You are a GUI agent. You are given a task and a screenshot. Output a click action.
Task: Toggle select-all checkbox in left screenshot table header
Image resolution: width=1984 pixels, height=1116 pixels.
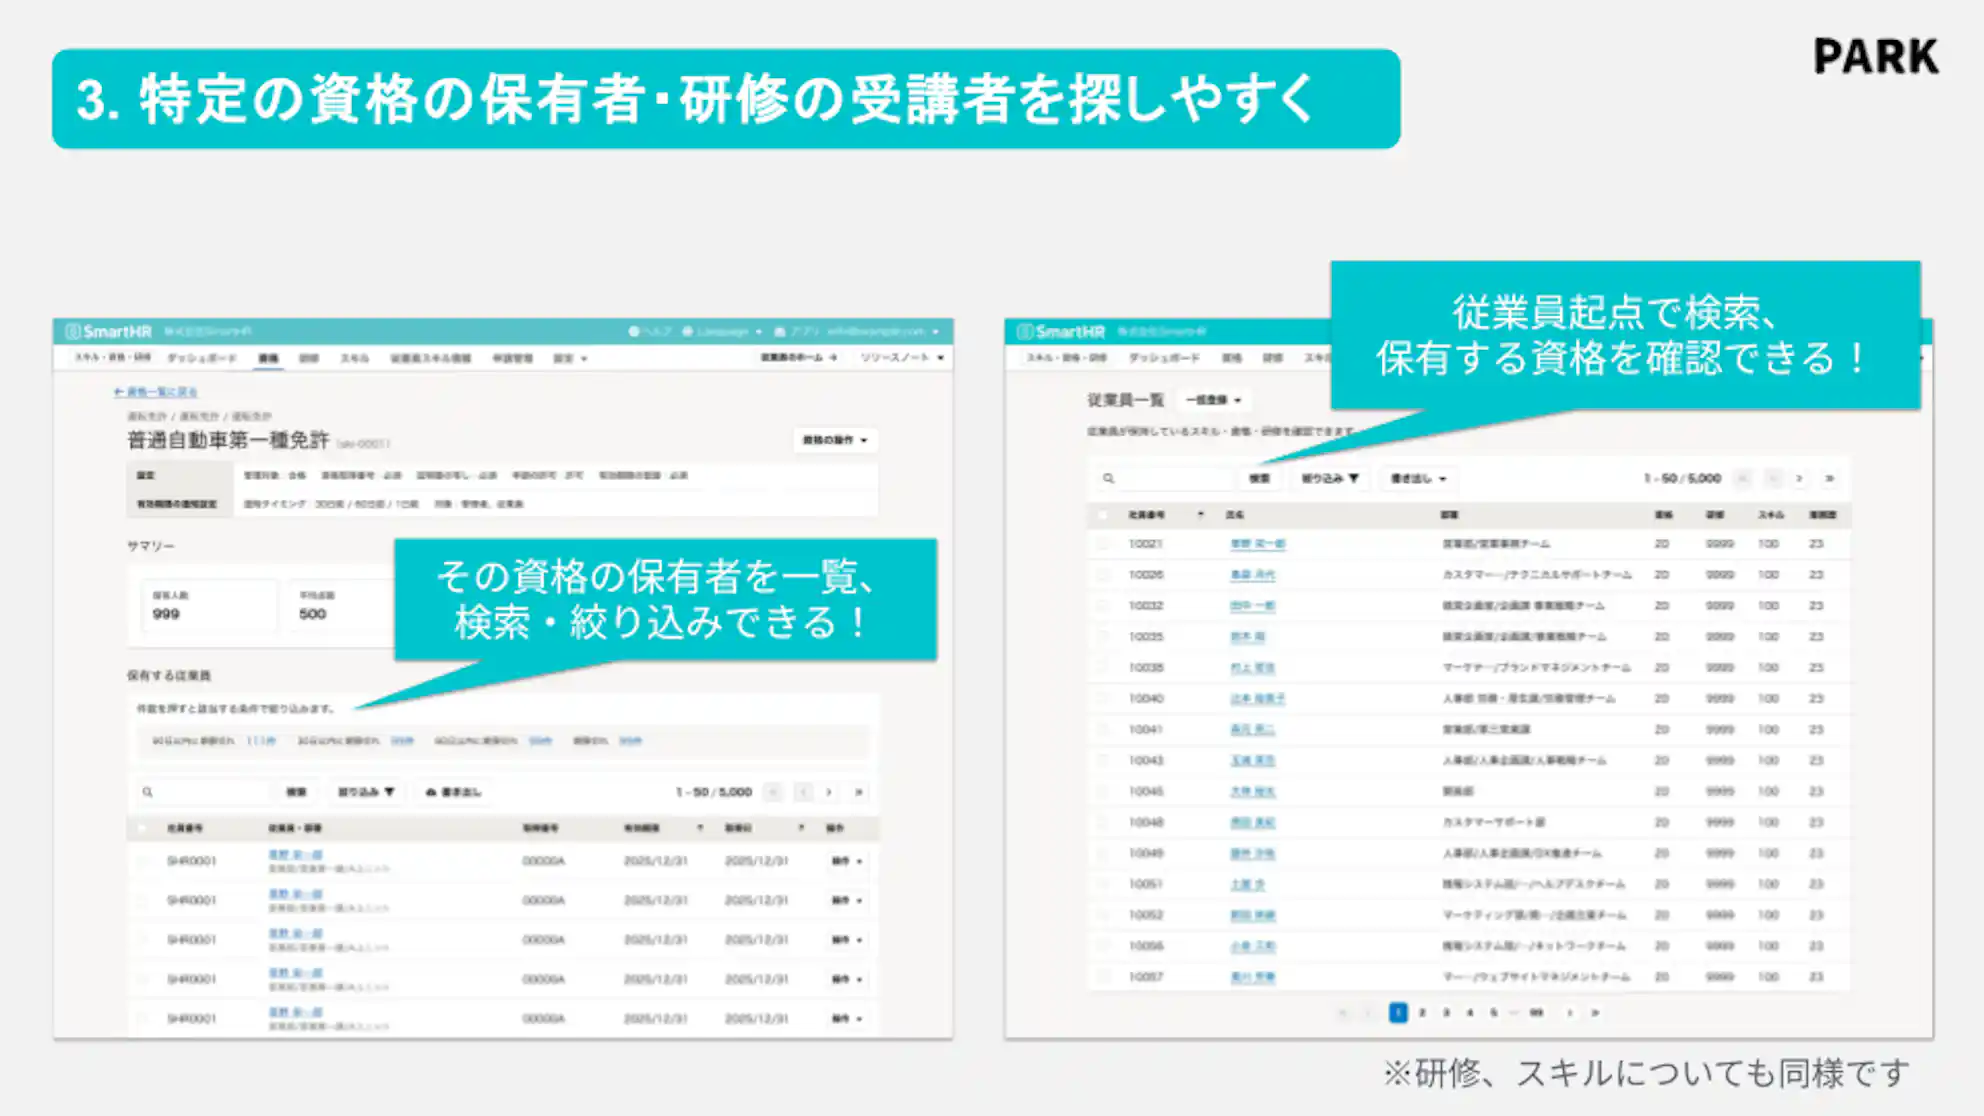coord(142,828)
